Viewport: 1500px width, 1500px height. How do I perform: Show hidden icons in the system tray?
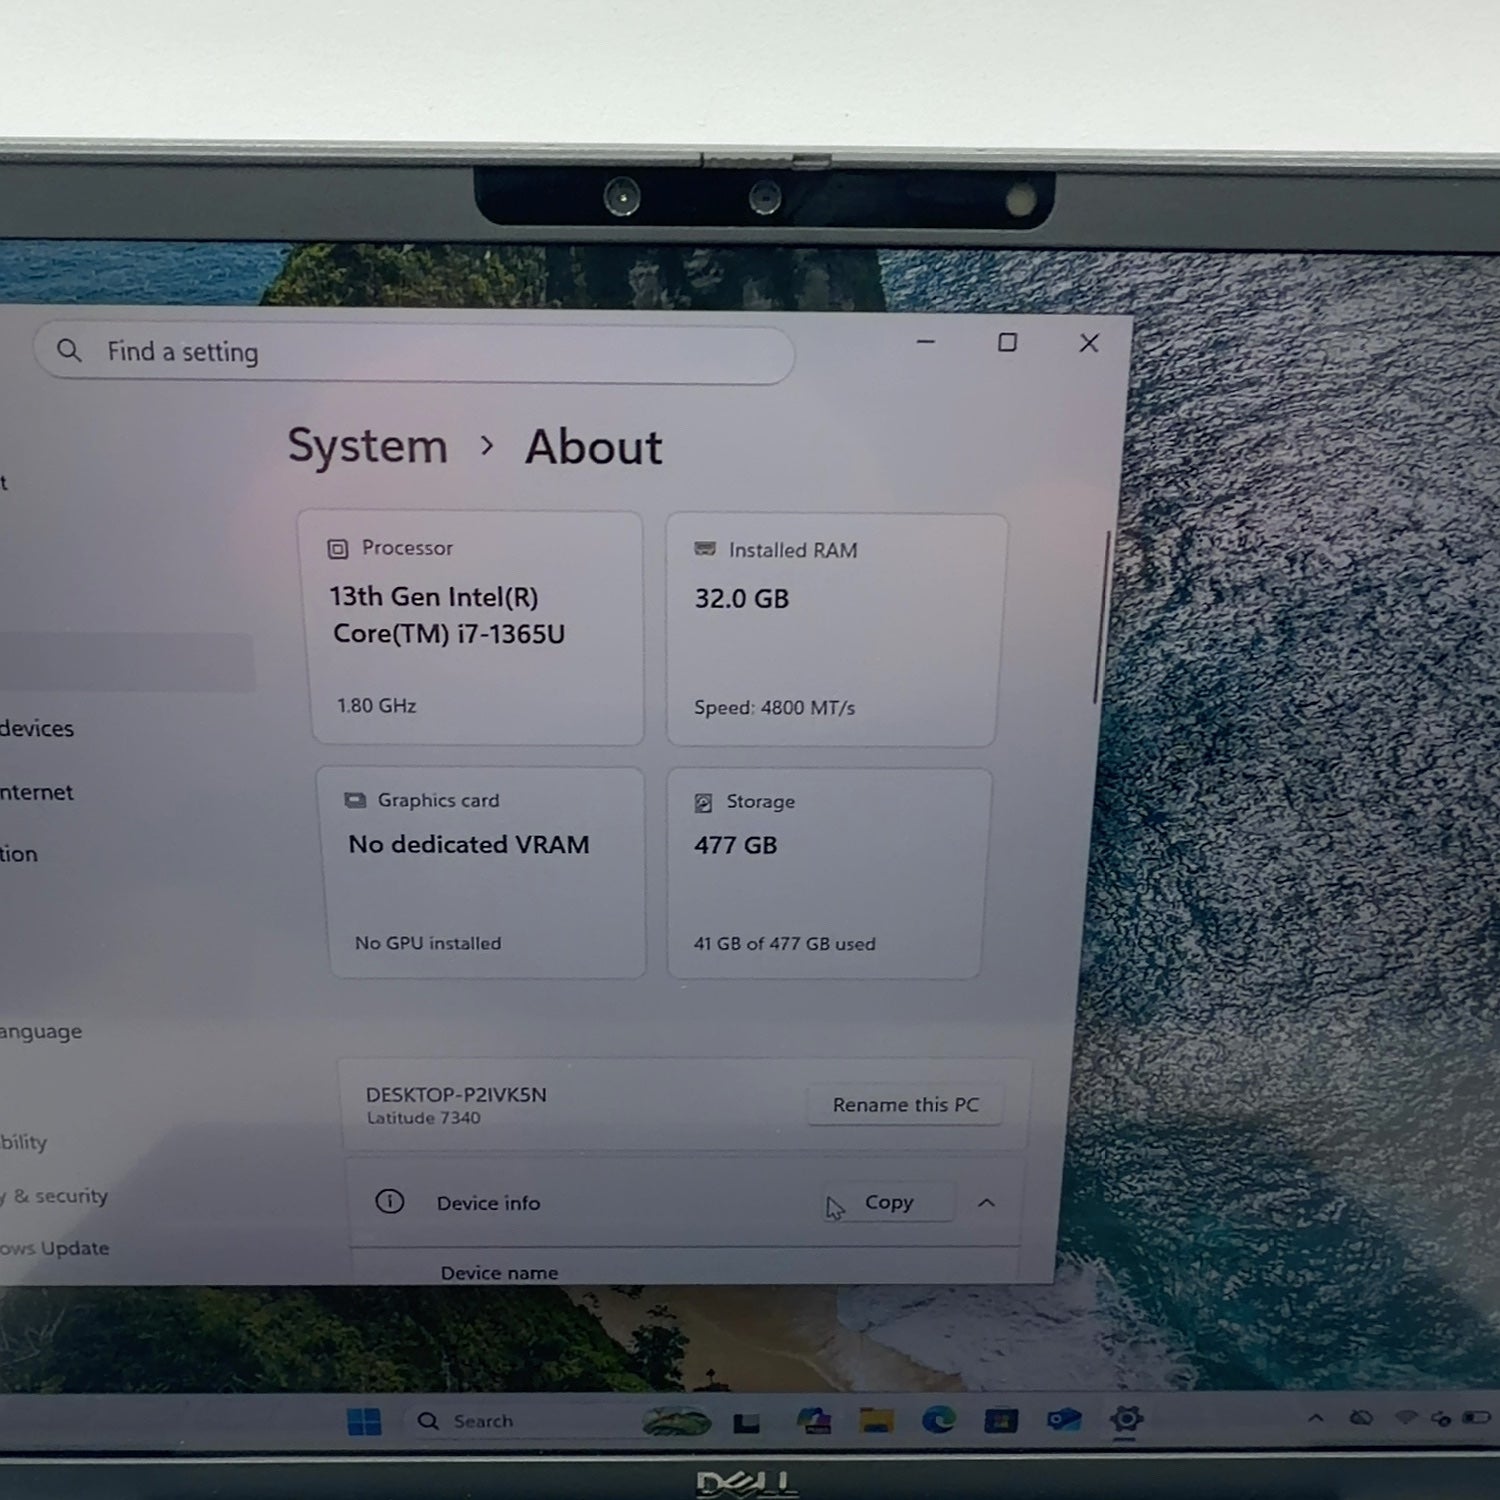pyautogui.click(x=1316, y=1418)
